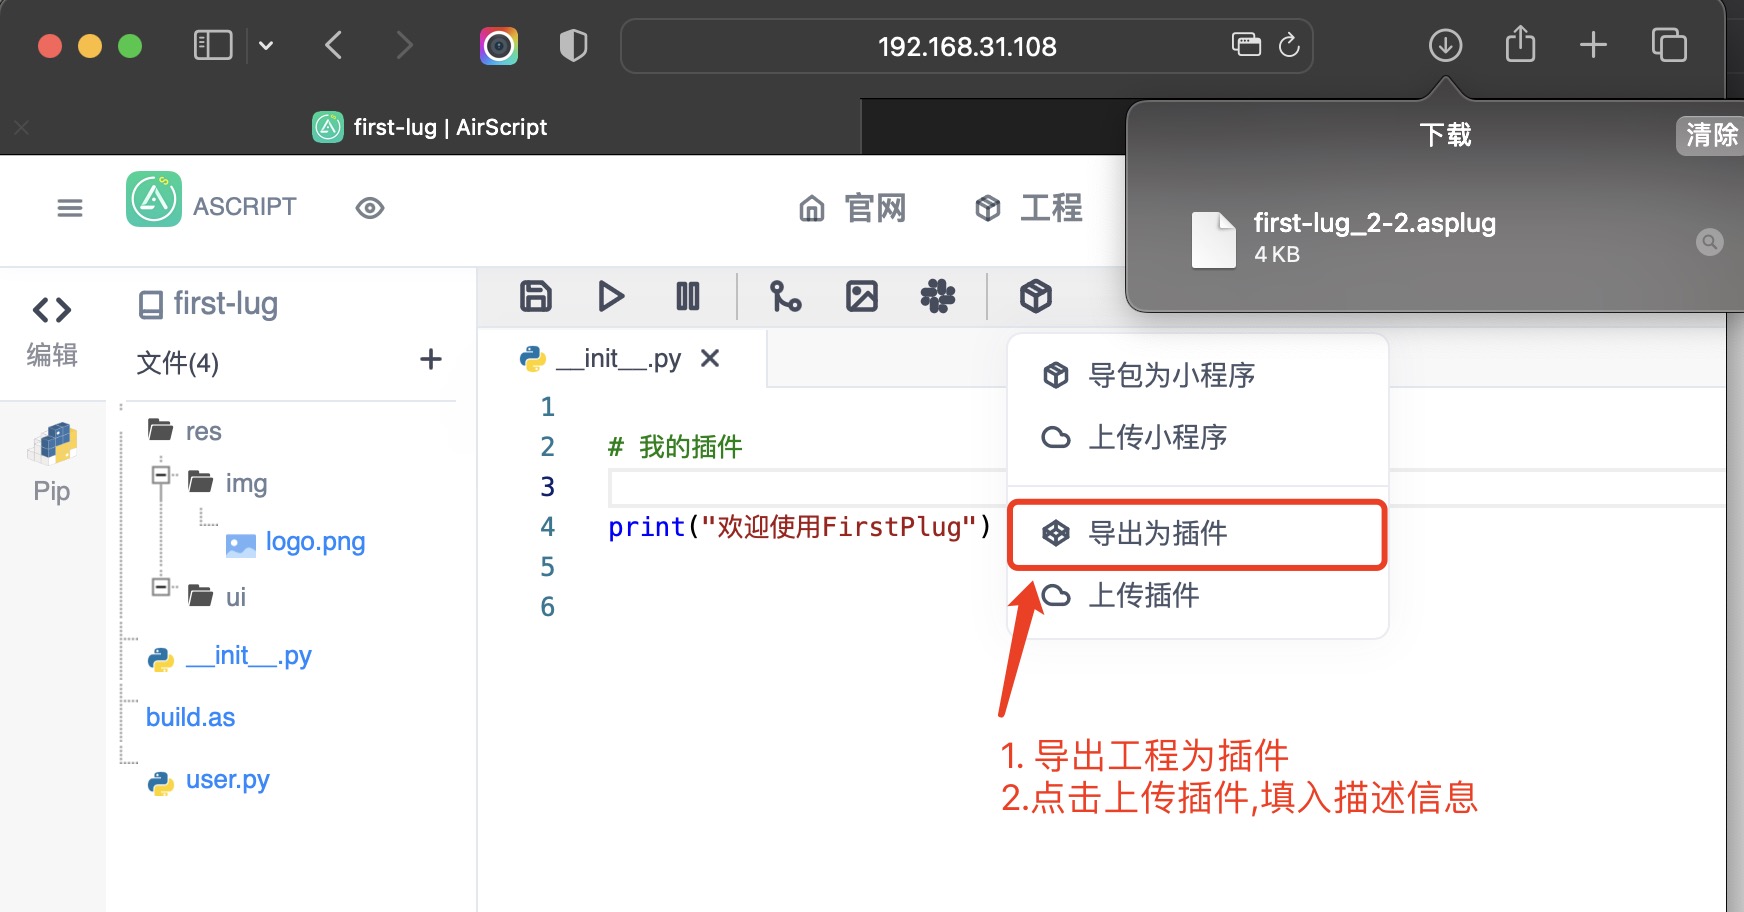Open the 官网 official site link
Screen dimensions: 1744x912
[x=853, y=208]
